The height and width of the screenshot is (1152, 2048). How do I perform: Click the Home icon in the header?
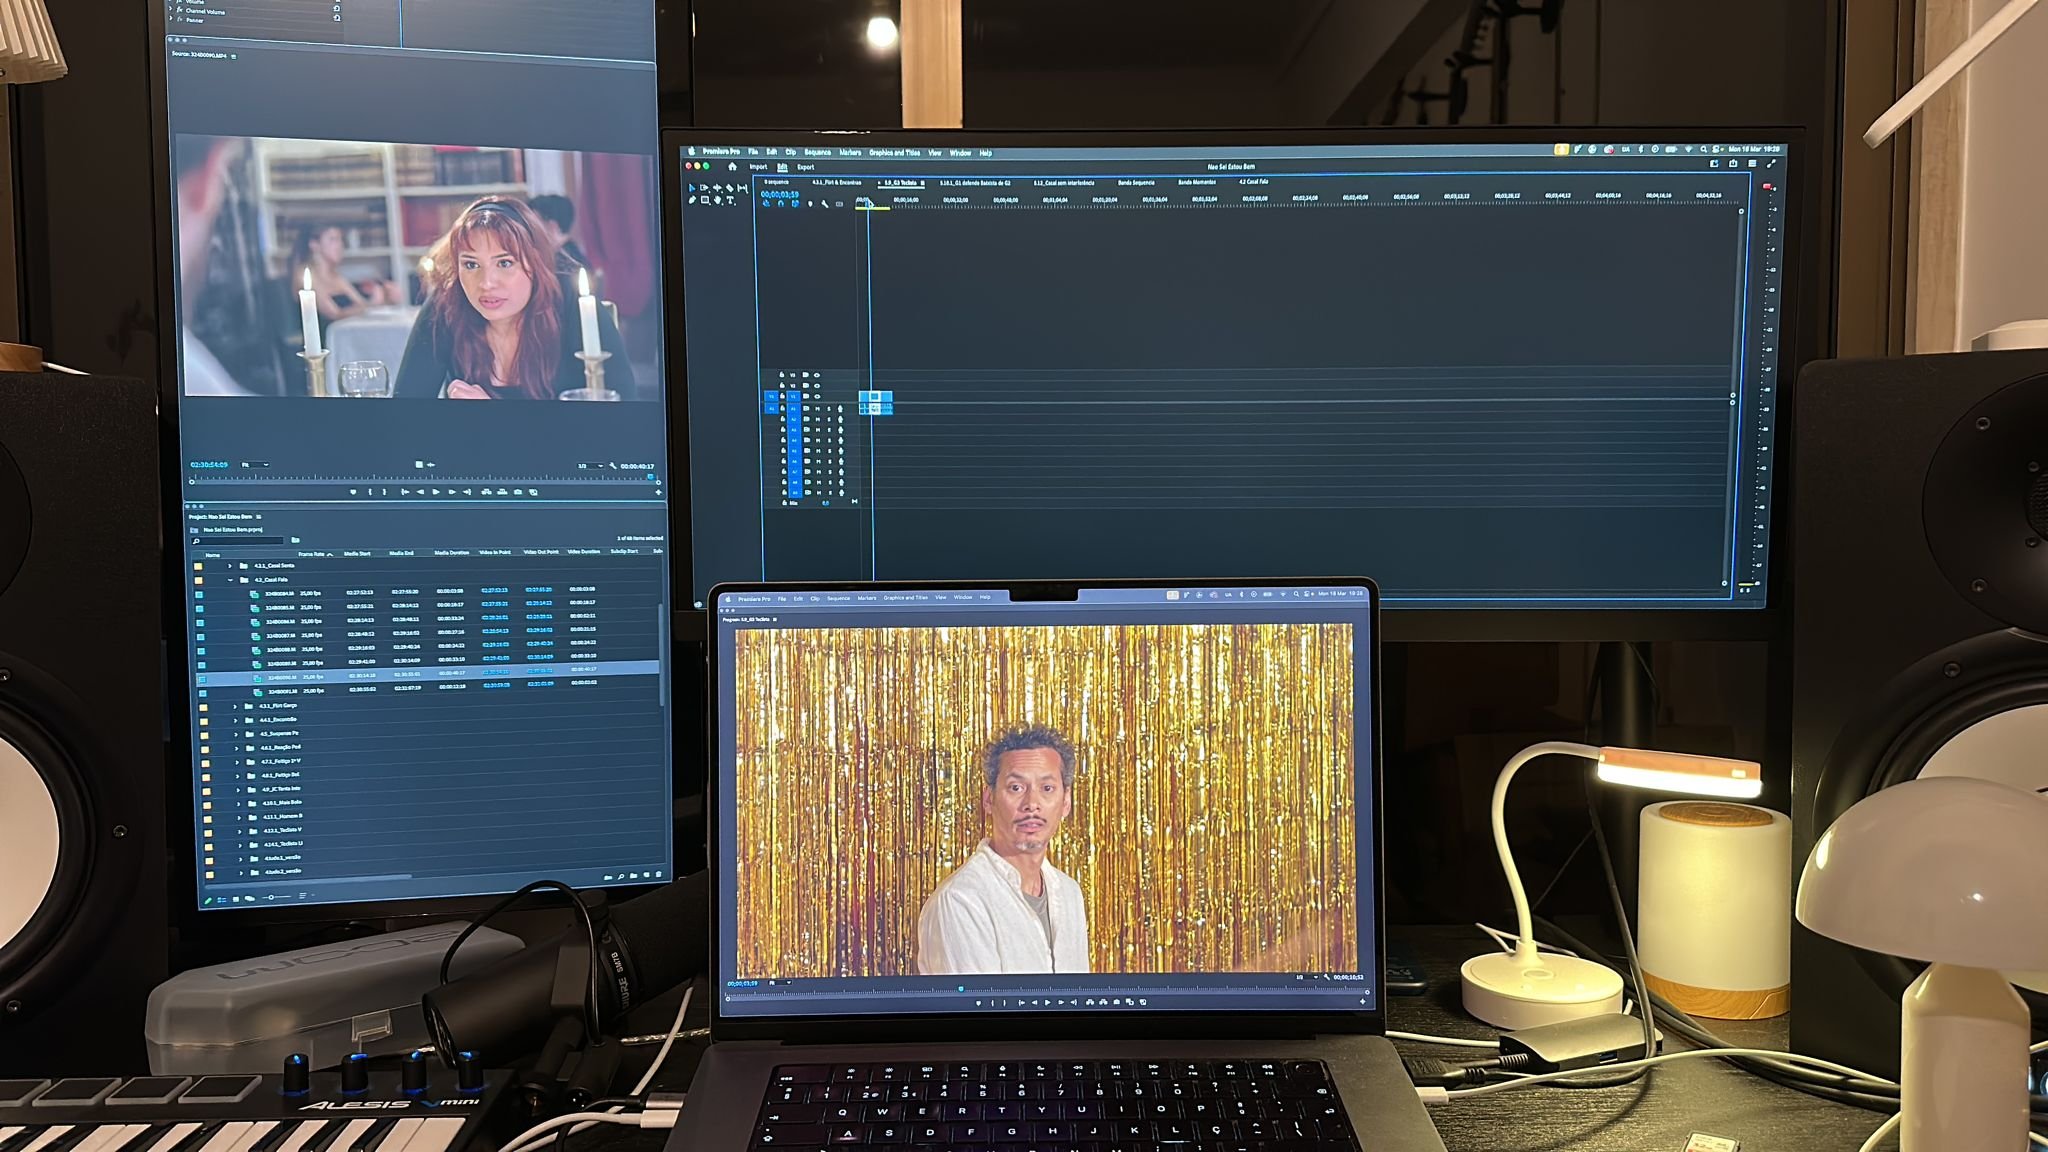pyautogui.click(x=732, y=167)
